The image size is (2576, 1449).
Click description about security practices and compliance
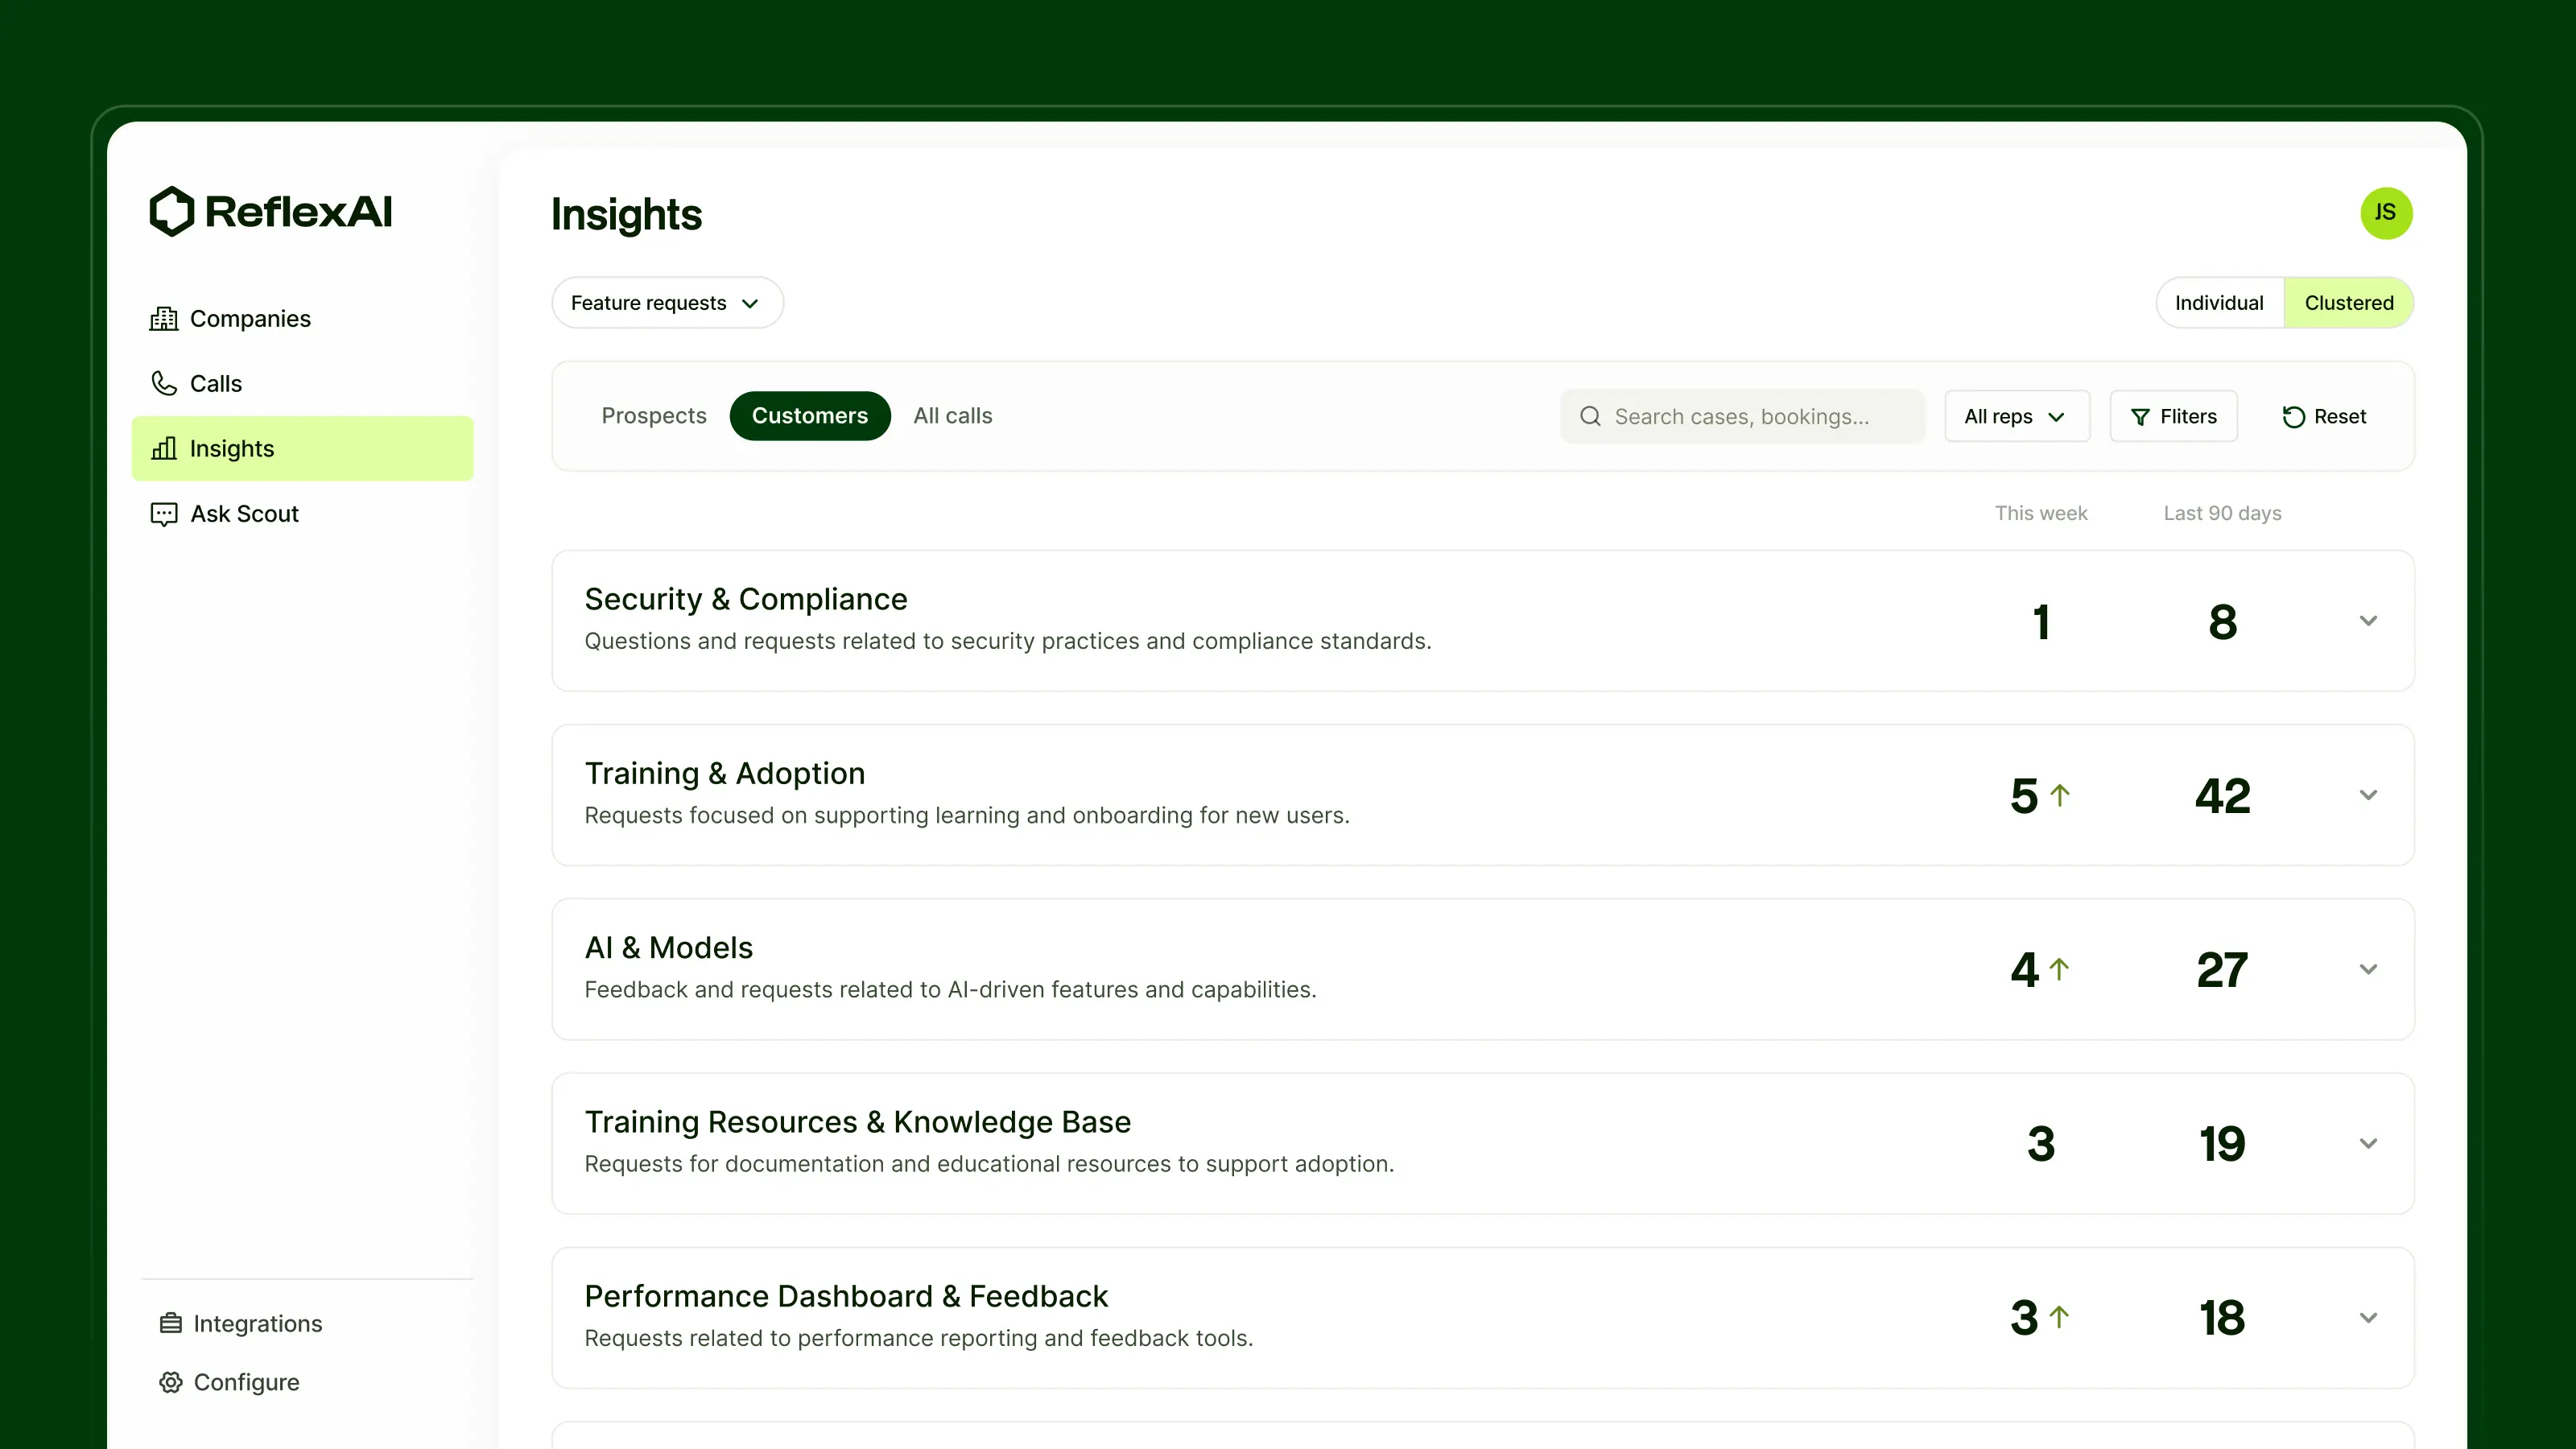pyautogui.click(x=1008, y=641)
